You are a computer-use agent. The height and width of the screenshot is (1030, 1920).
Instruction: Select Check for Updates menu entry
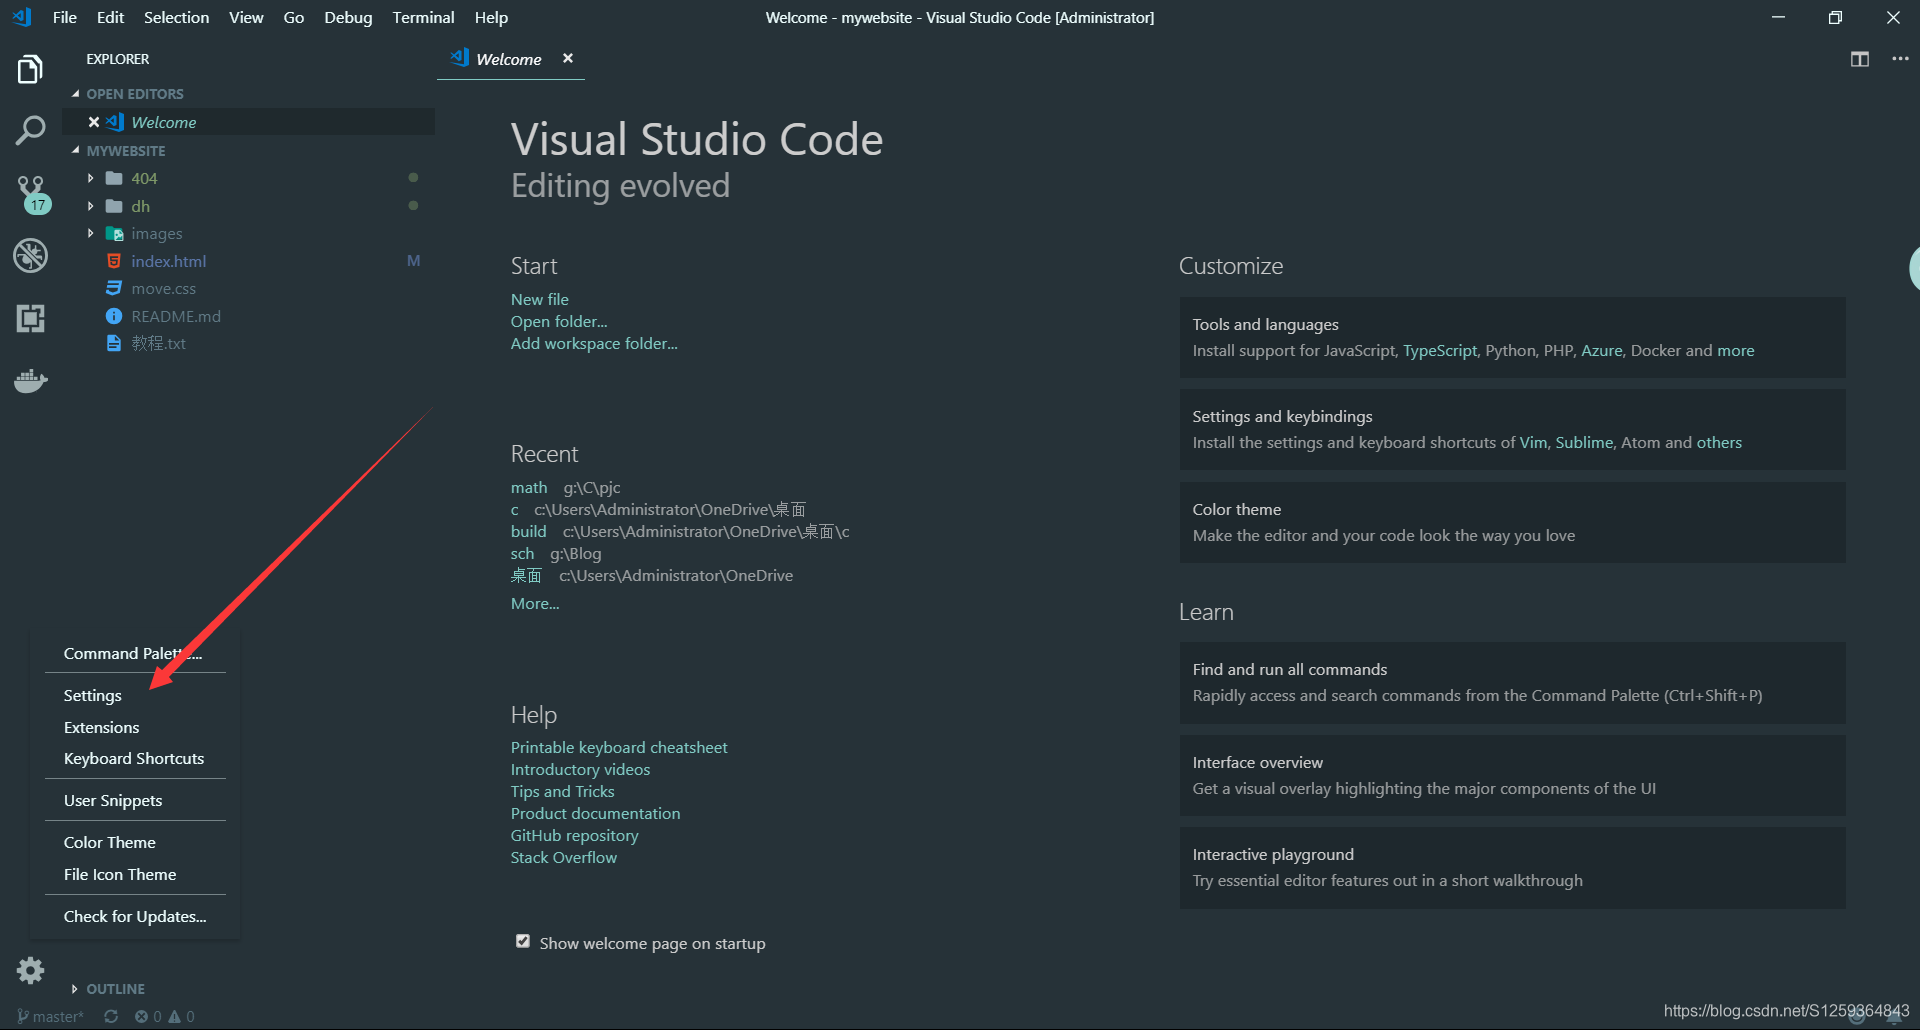(x=135, y=916)
